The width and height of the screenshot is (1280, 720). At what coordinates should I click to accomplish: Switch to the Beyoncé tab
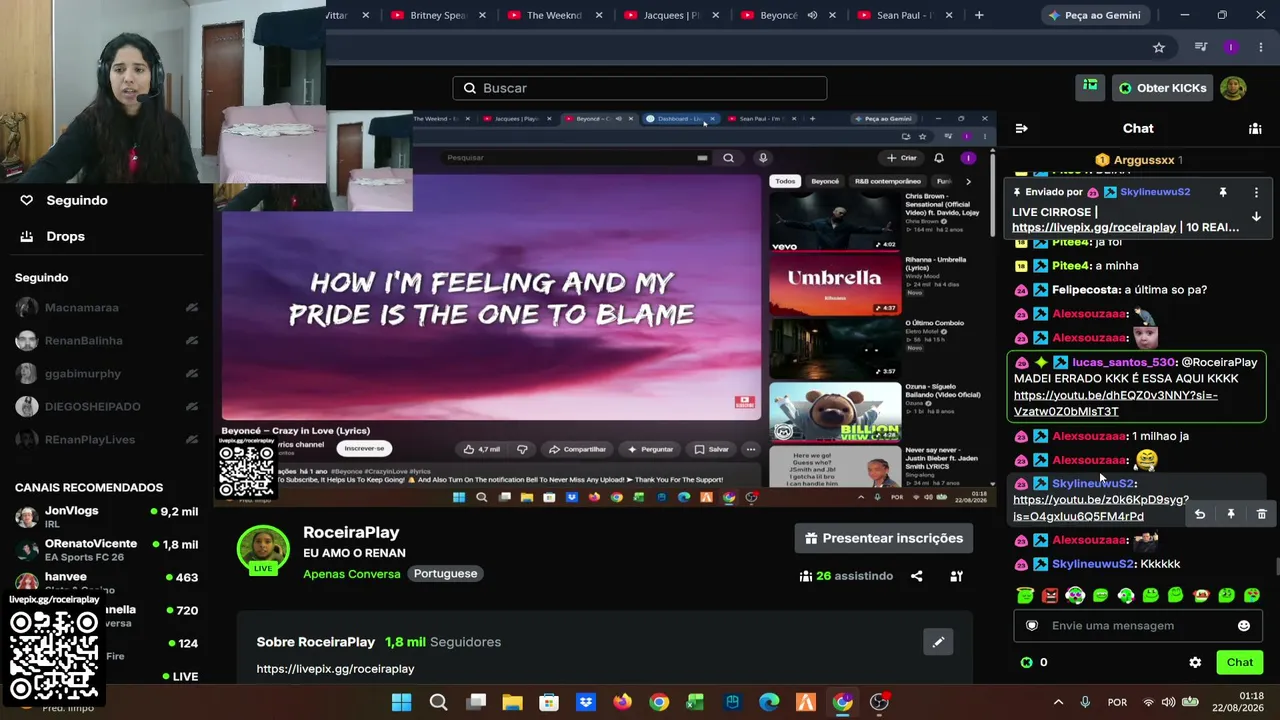[x=780, y=15]
